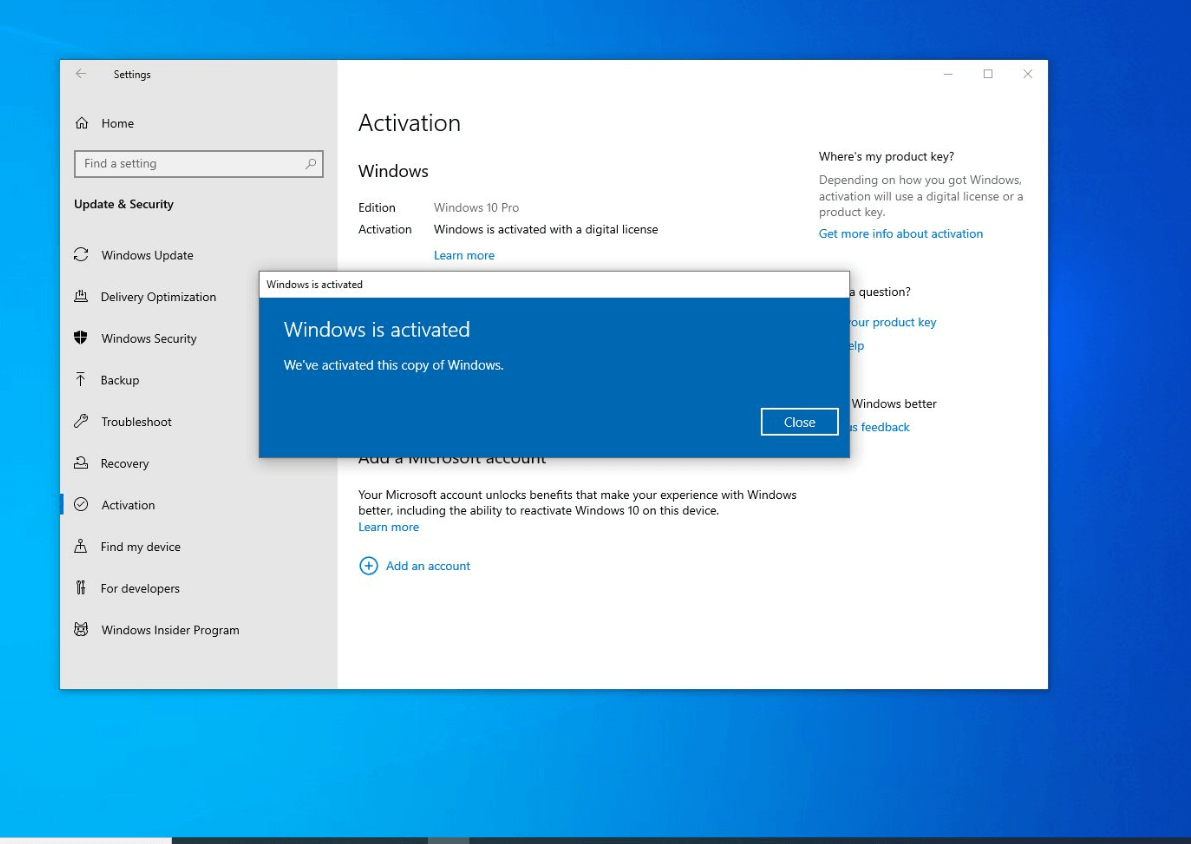Screen dimensions: 1191x844
Task: Open Backup using the upload arrow icon
Action: (81, 380)
